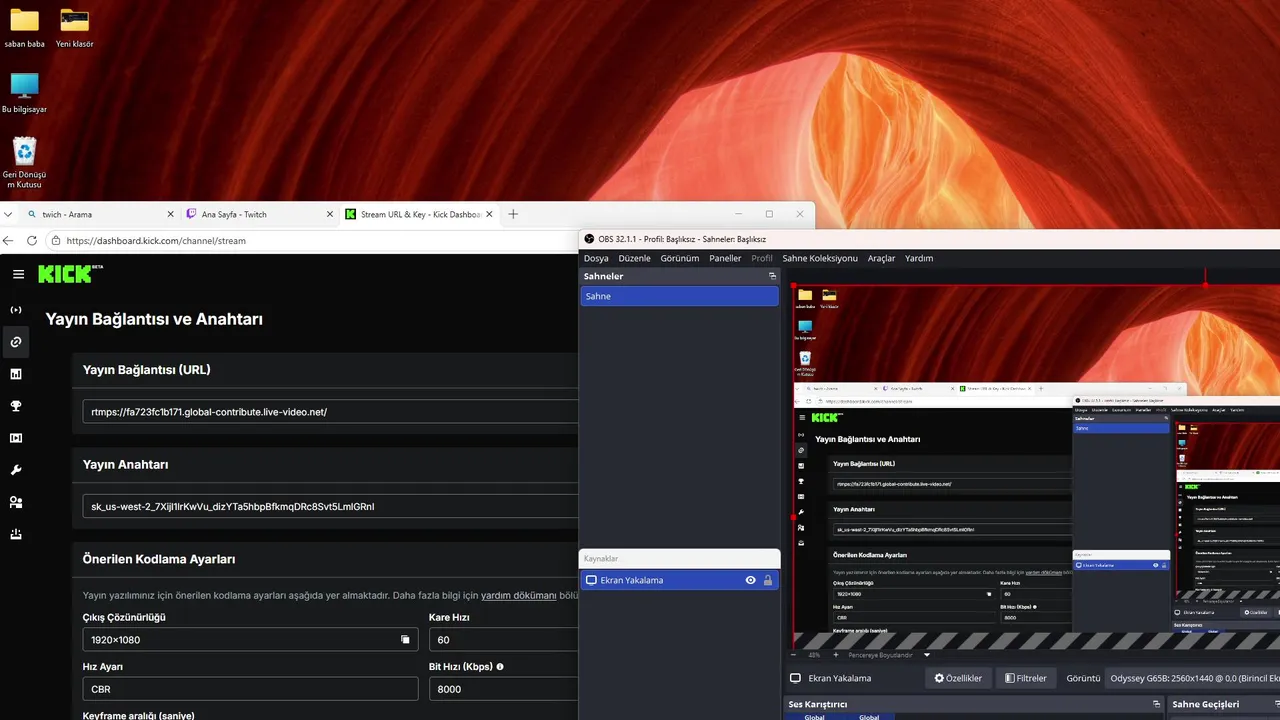This screenshot has width=1280, height=720.
Task: Click the Bit Hızı info icon
Action: 500,666
